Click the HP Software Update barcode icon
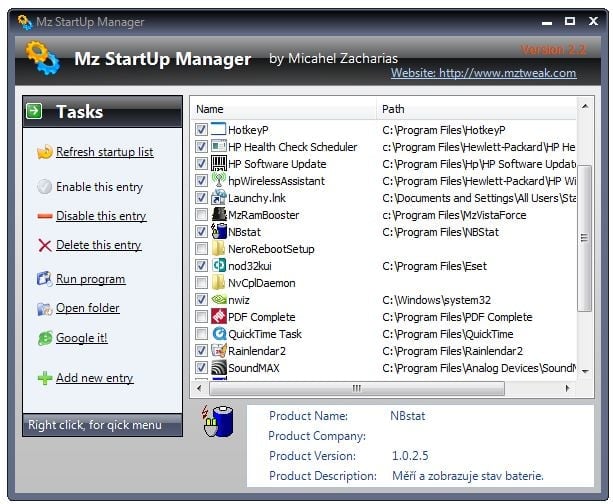Screen dimensions: 613x504 click(219, 163)
